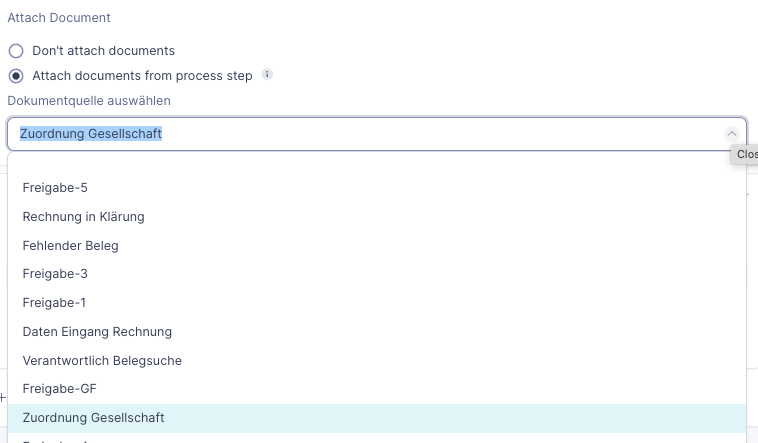Select "Rechnung in Klärung" option
The image size is (758, 443).
[x=84, y=217]
